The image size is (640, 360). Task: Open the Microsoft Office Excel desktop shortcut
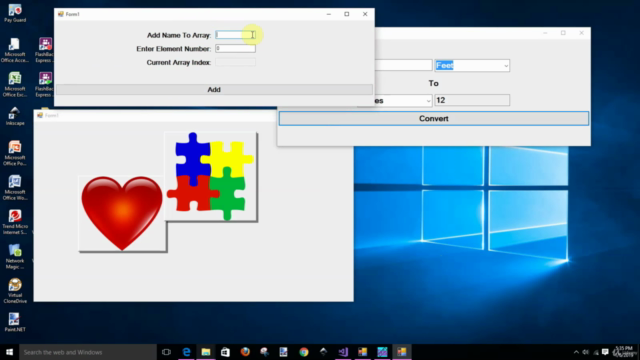click(x=15, y=84)
